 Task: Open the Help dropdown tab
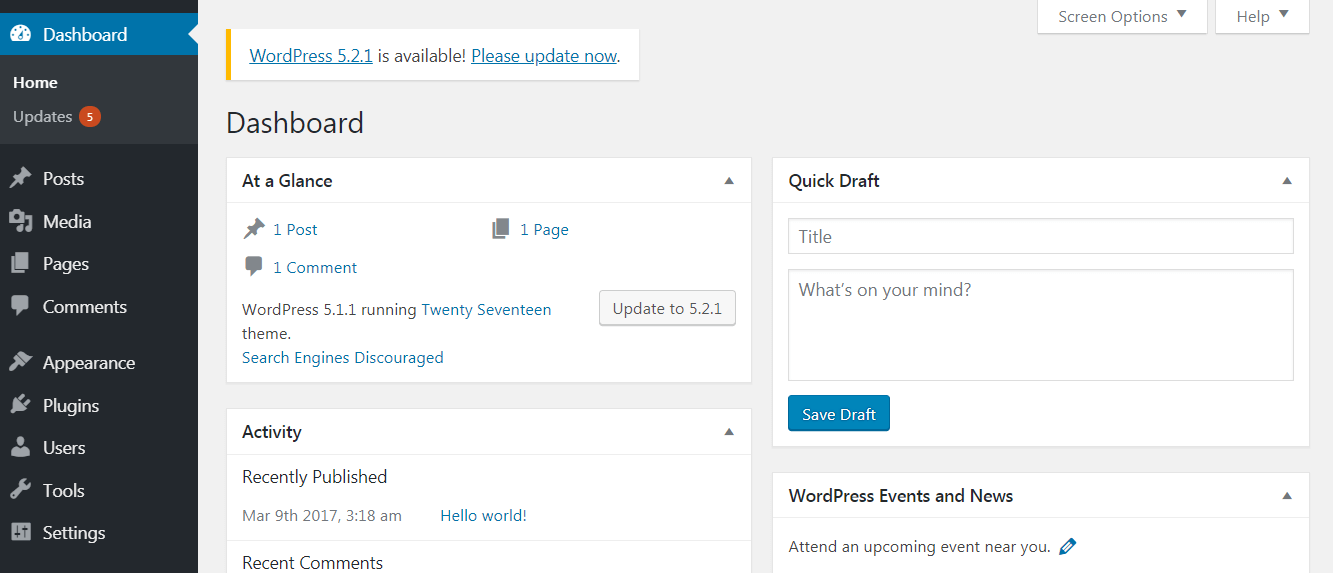(x=1262, y=16)
